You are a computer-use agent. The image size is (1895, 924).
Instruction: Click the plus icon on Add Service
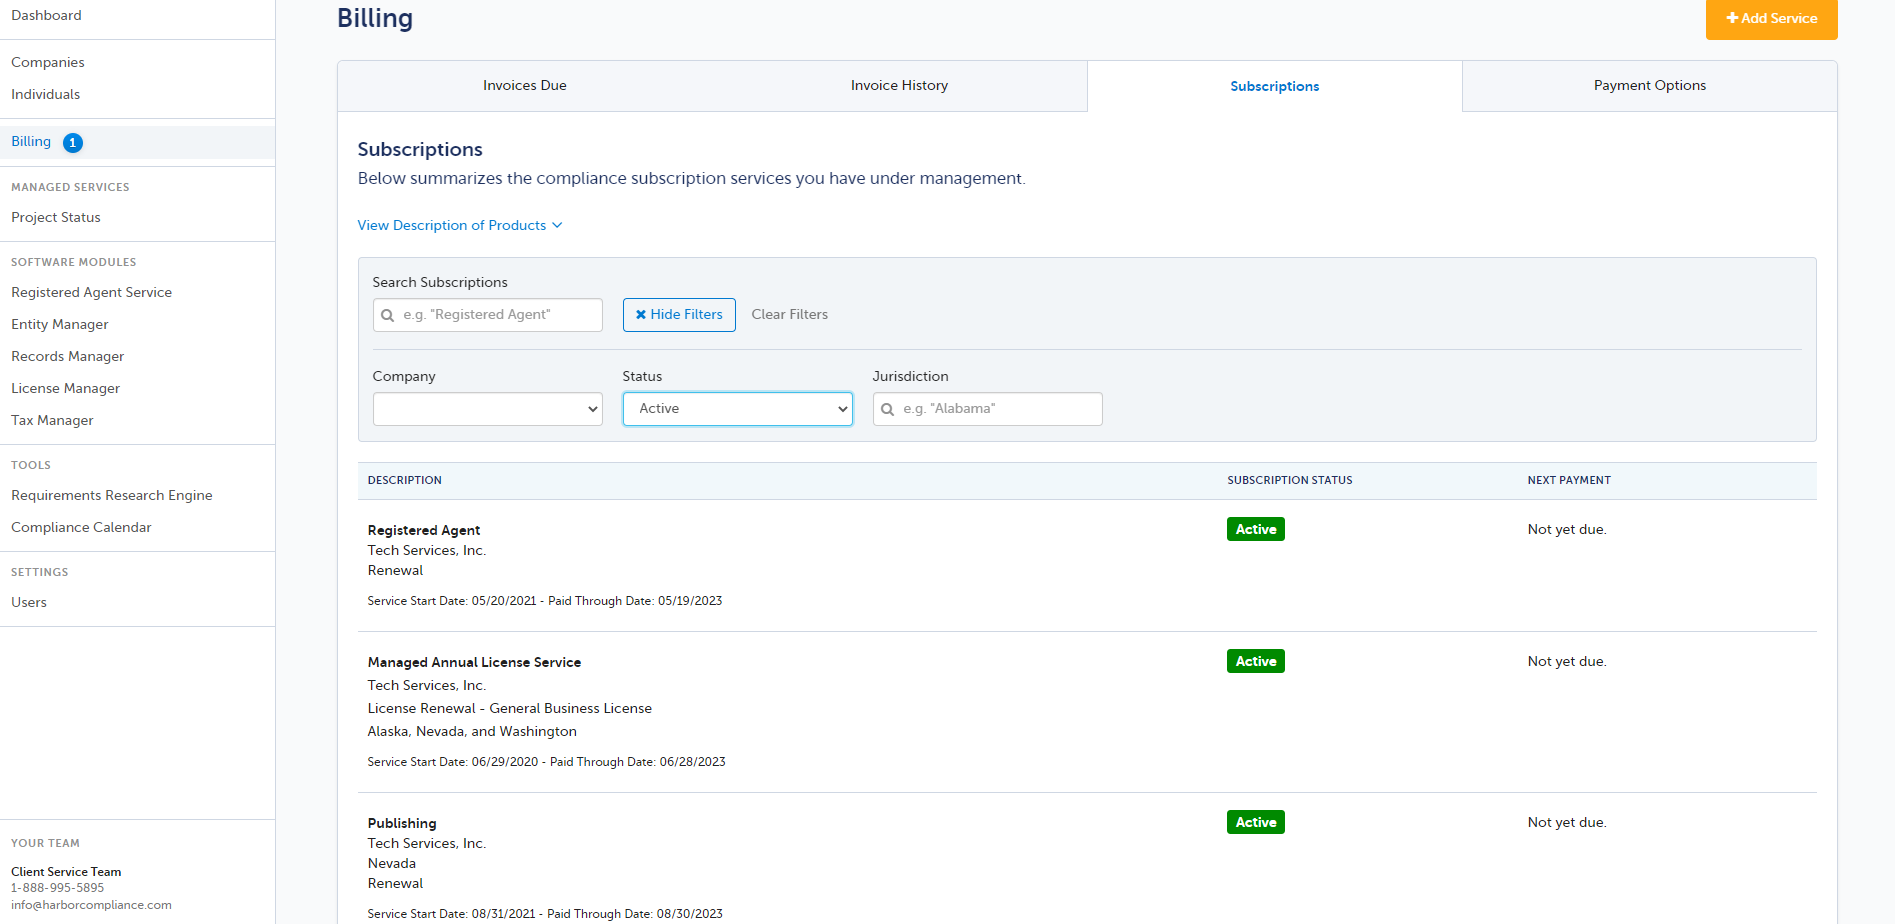coord(1732,18)
